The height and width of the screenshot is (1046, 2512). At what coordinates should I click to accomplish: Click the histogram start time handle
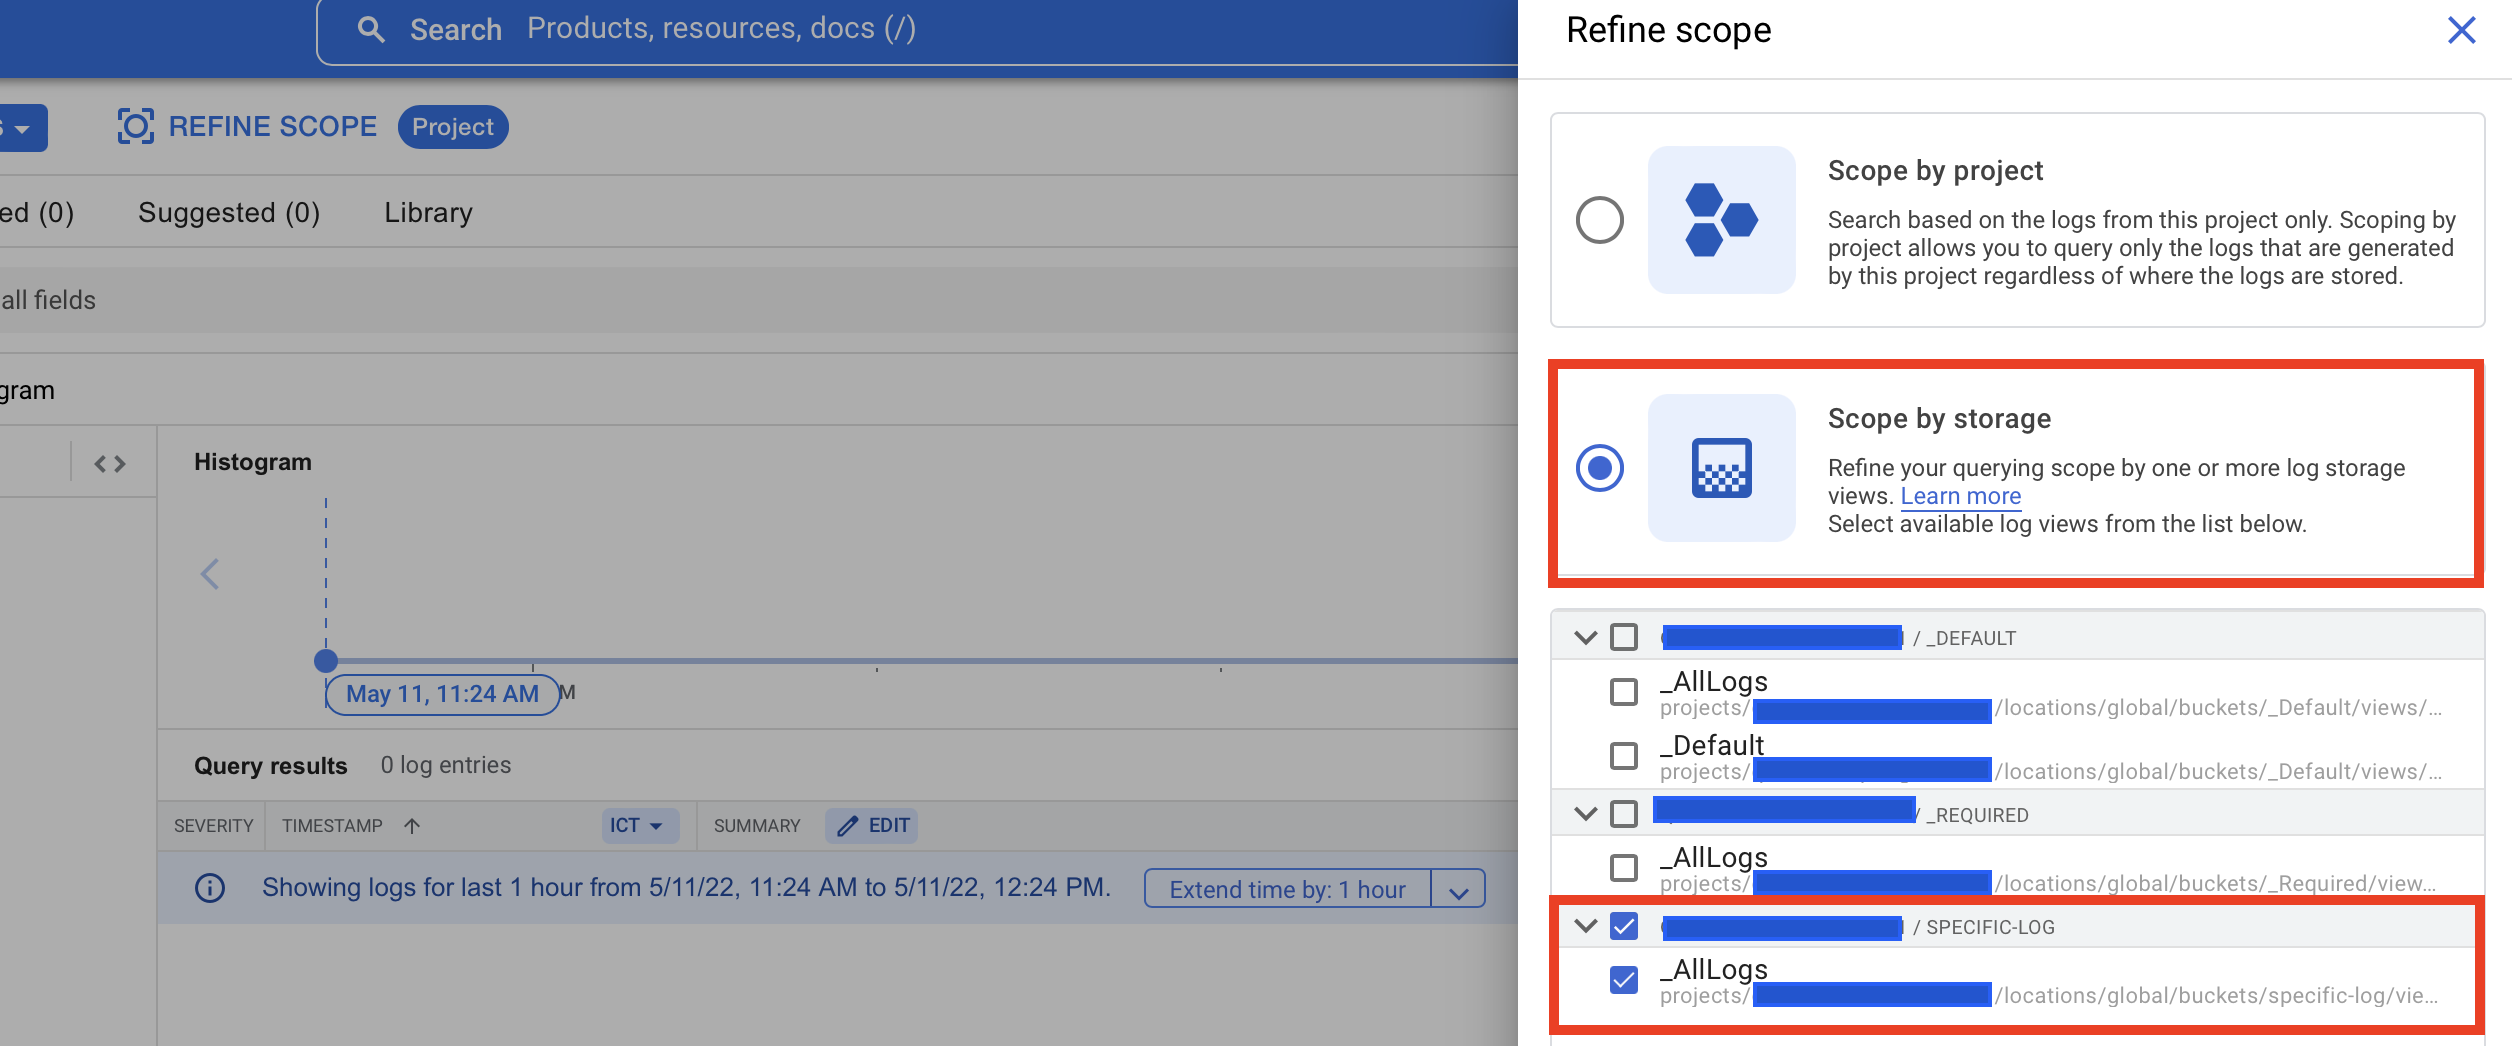pyautogui.click(x=326, y=661)
